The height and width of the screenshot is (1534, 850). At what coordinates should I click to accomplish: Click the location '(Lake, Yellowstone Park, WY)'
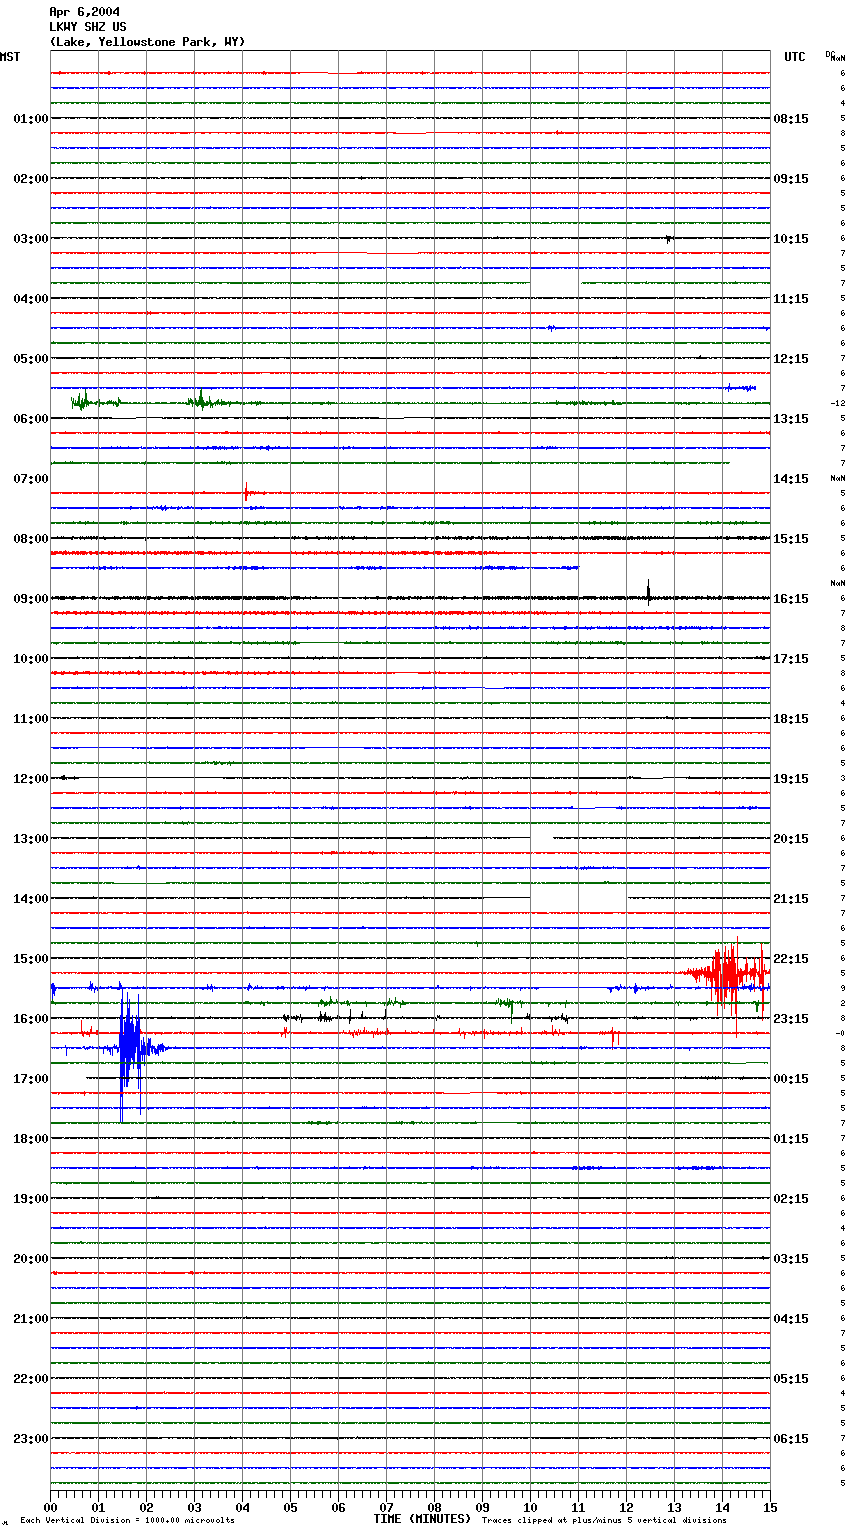click(x=147, y=42)
